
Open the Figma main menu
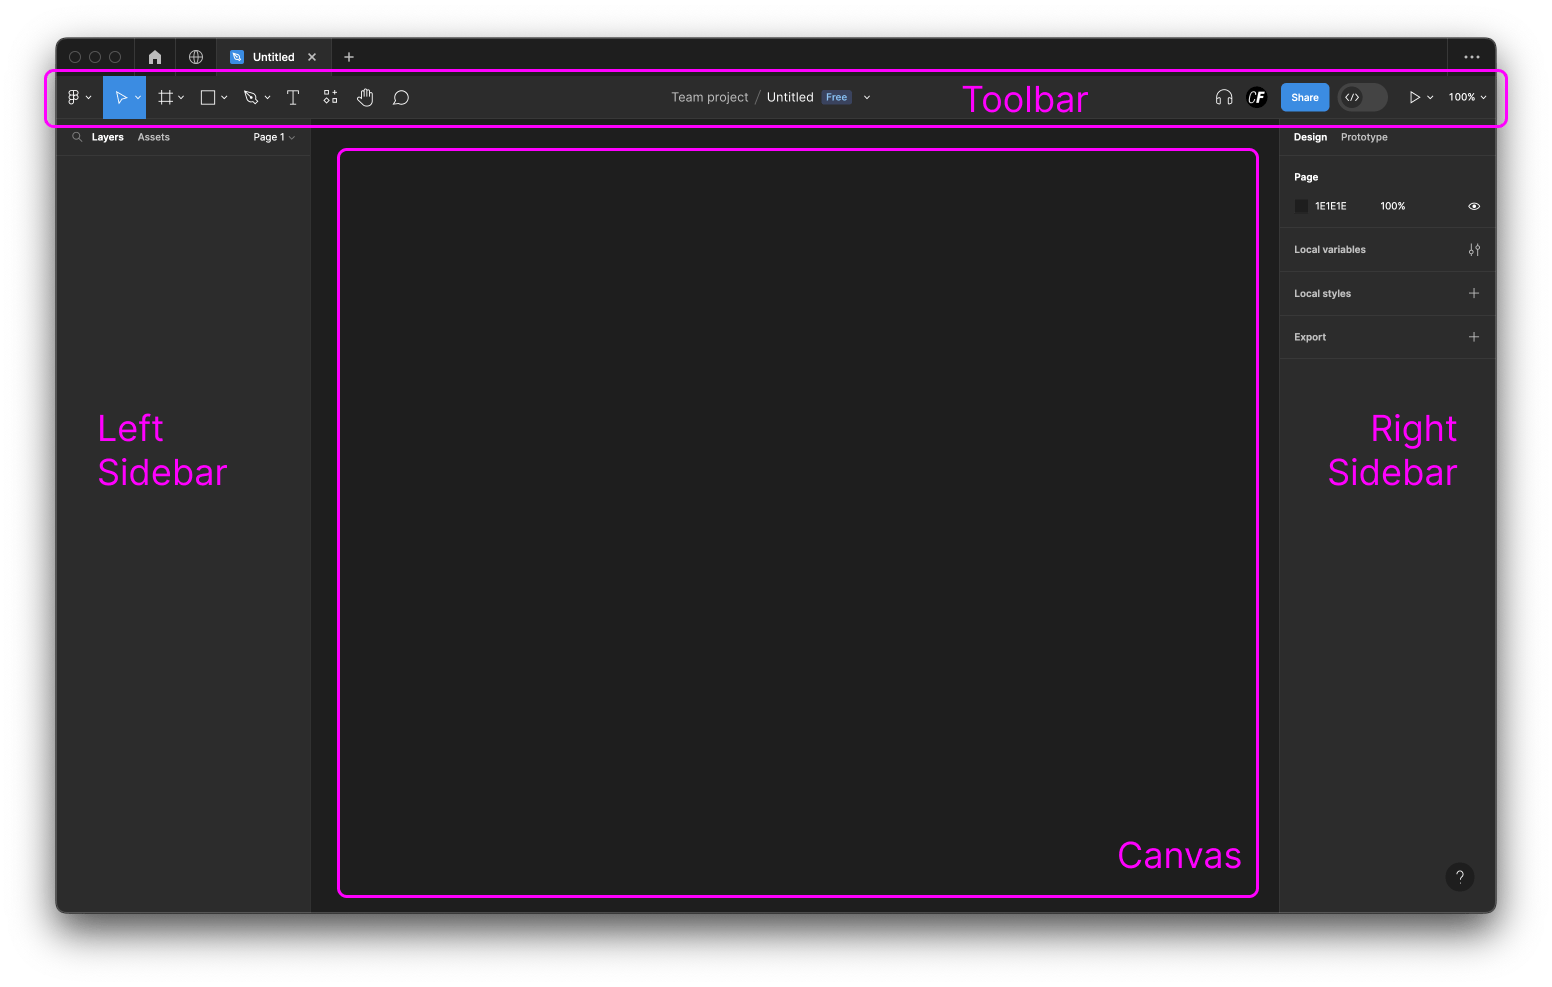(x=79, y=97)
